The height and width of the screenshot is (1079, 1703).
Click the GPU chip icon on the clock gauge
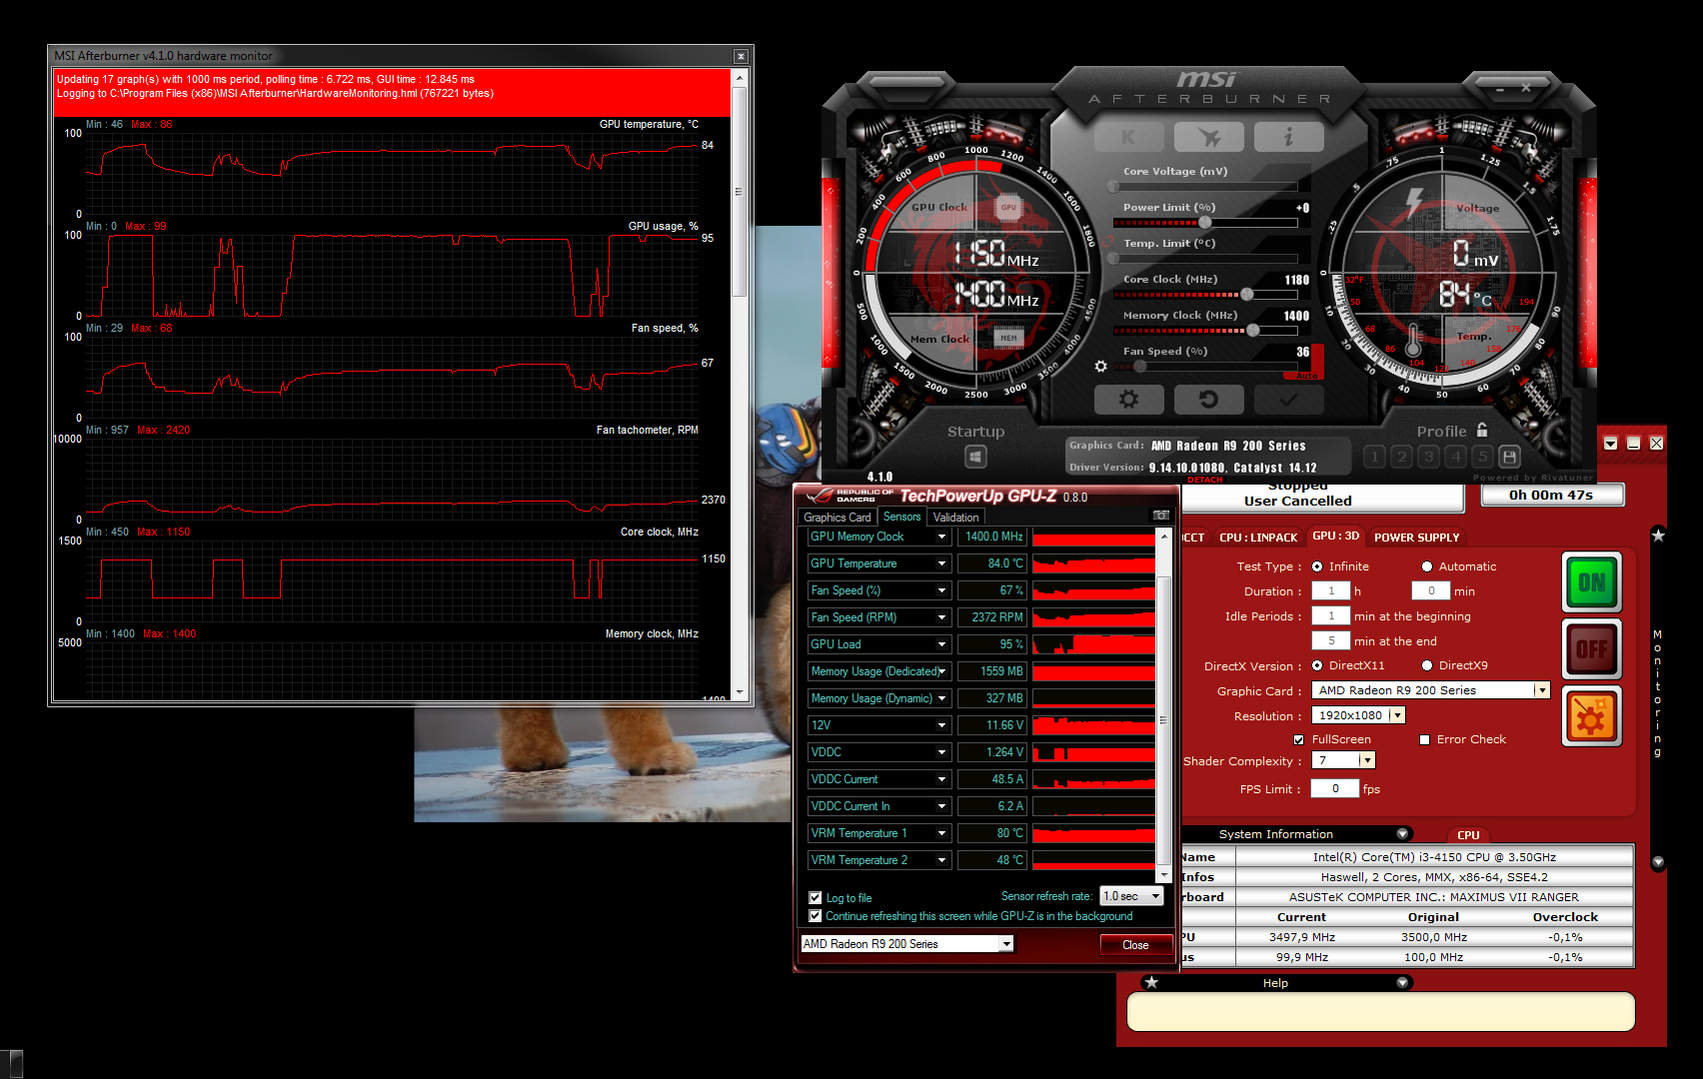pyautogui.click(x=1008, y=208)
